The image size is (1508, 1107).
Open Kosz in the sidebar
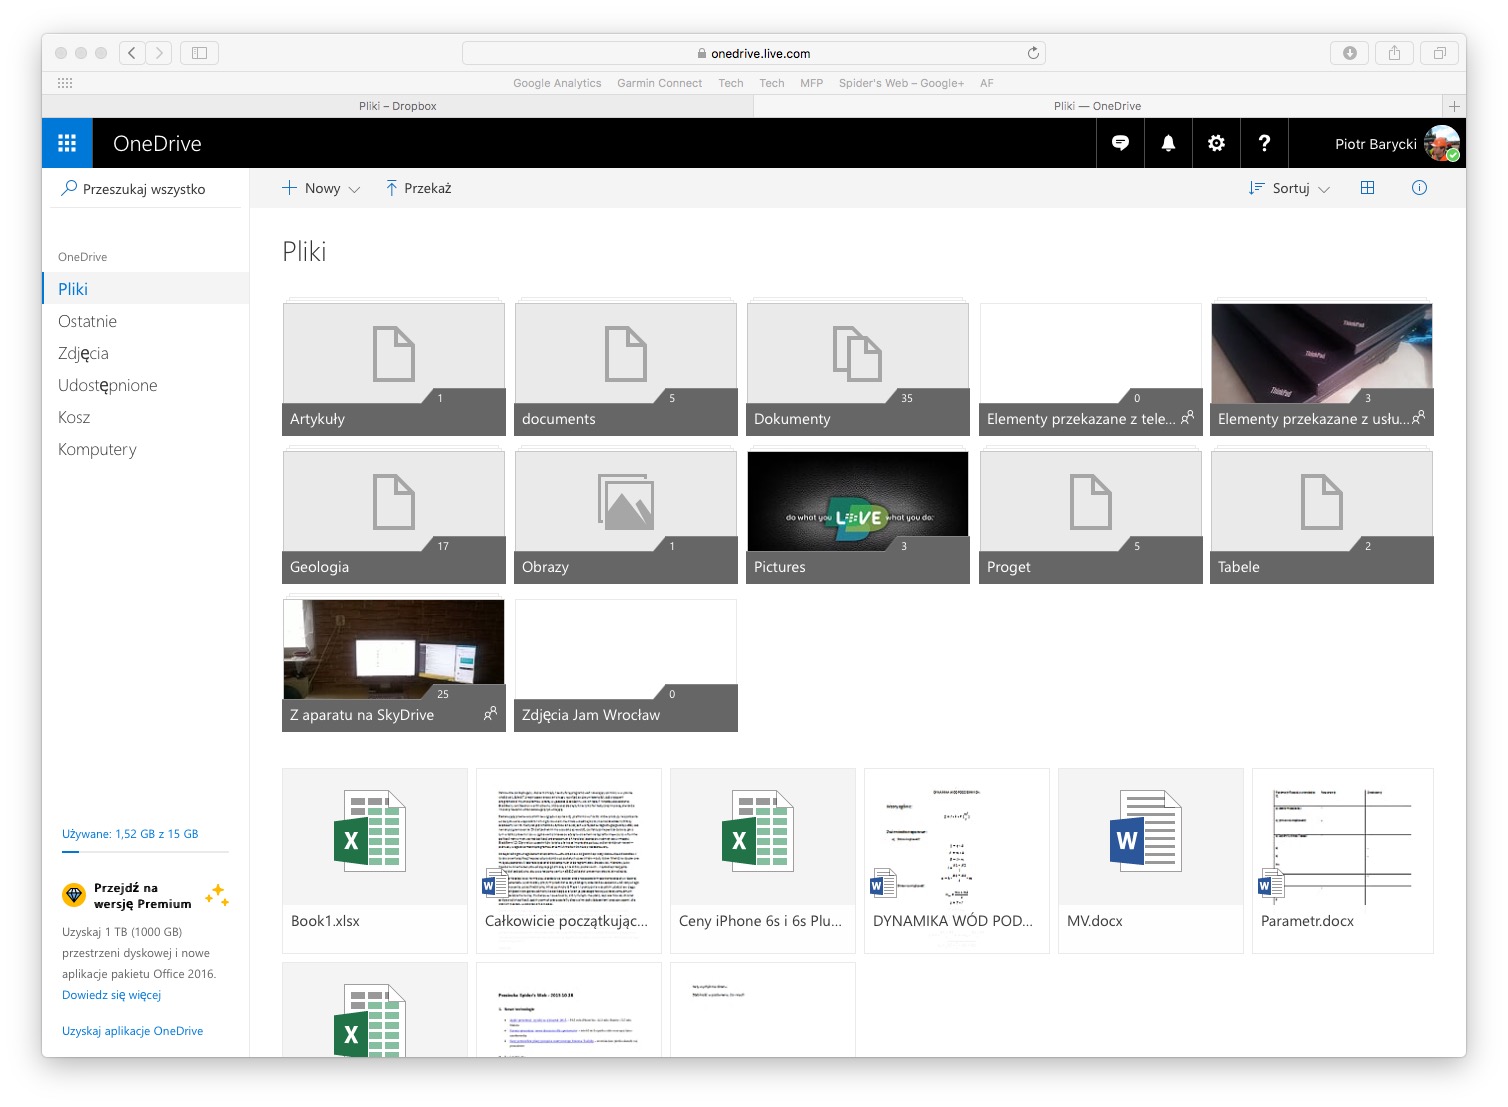tap(146, 417)
